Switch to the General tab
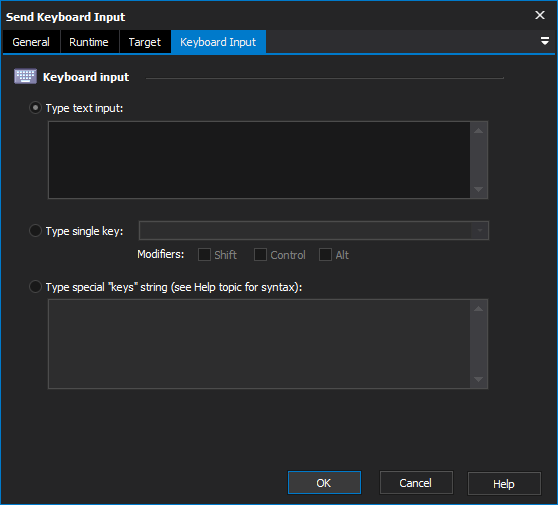Screen dimensions: 558x505 pos(31,42)
